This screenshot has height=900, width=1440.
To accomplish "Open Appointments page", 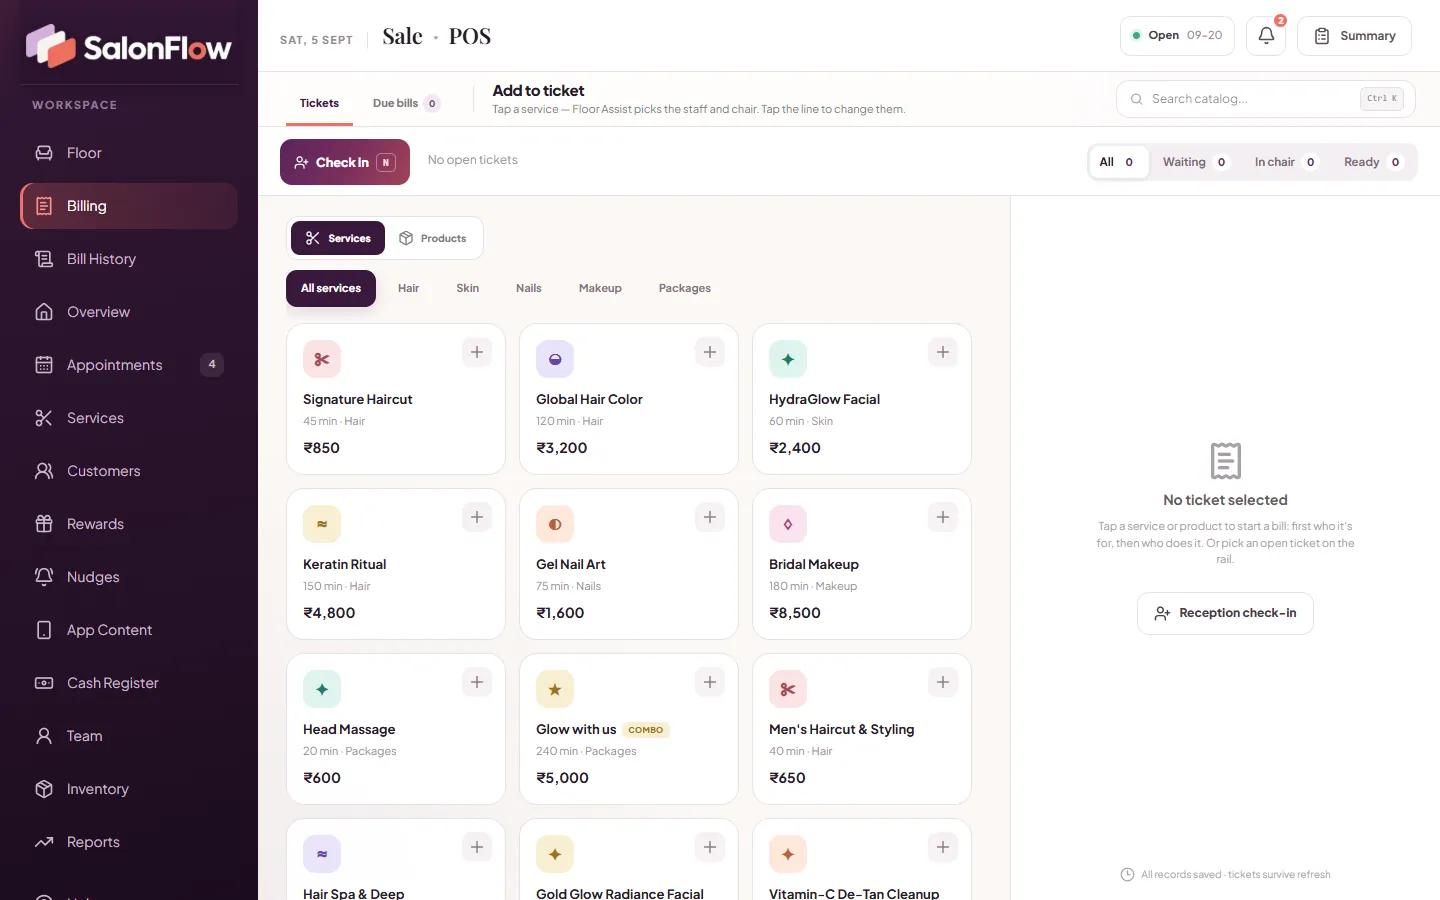I will click(x=129, y=365).
